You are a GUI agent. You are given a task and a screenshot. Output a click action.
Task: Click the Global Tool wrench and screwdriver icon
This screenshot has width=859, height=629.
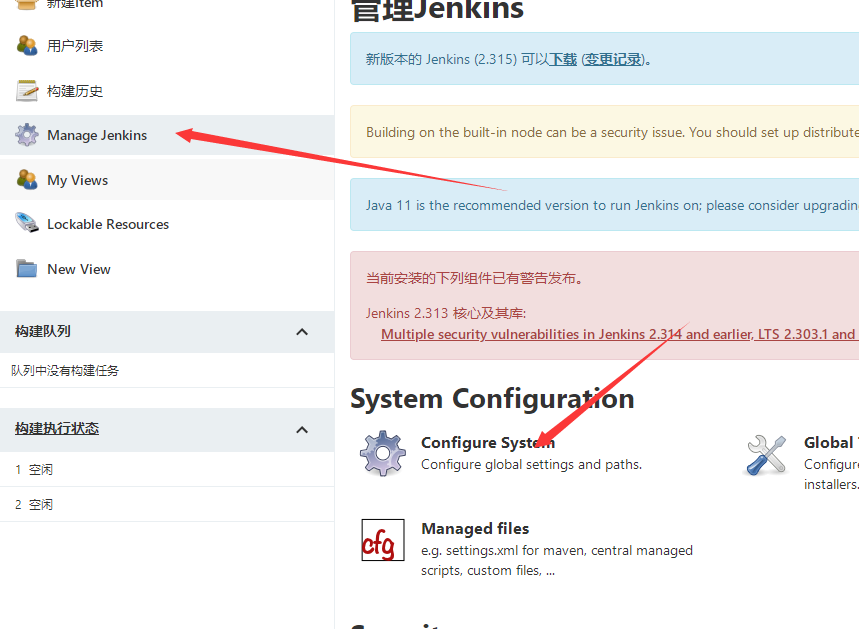[x=766, y=455]
